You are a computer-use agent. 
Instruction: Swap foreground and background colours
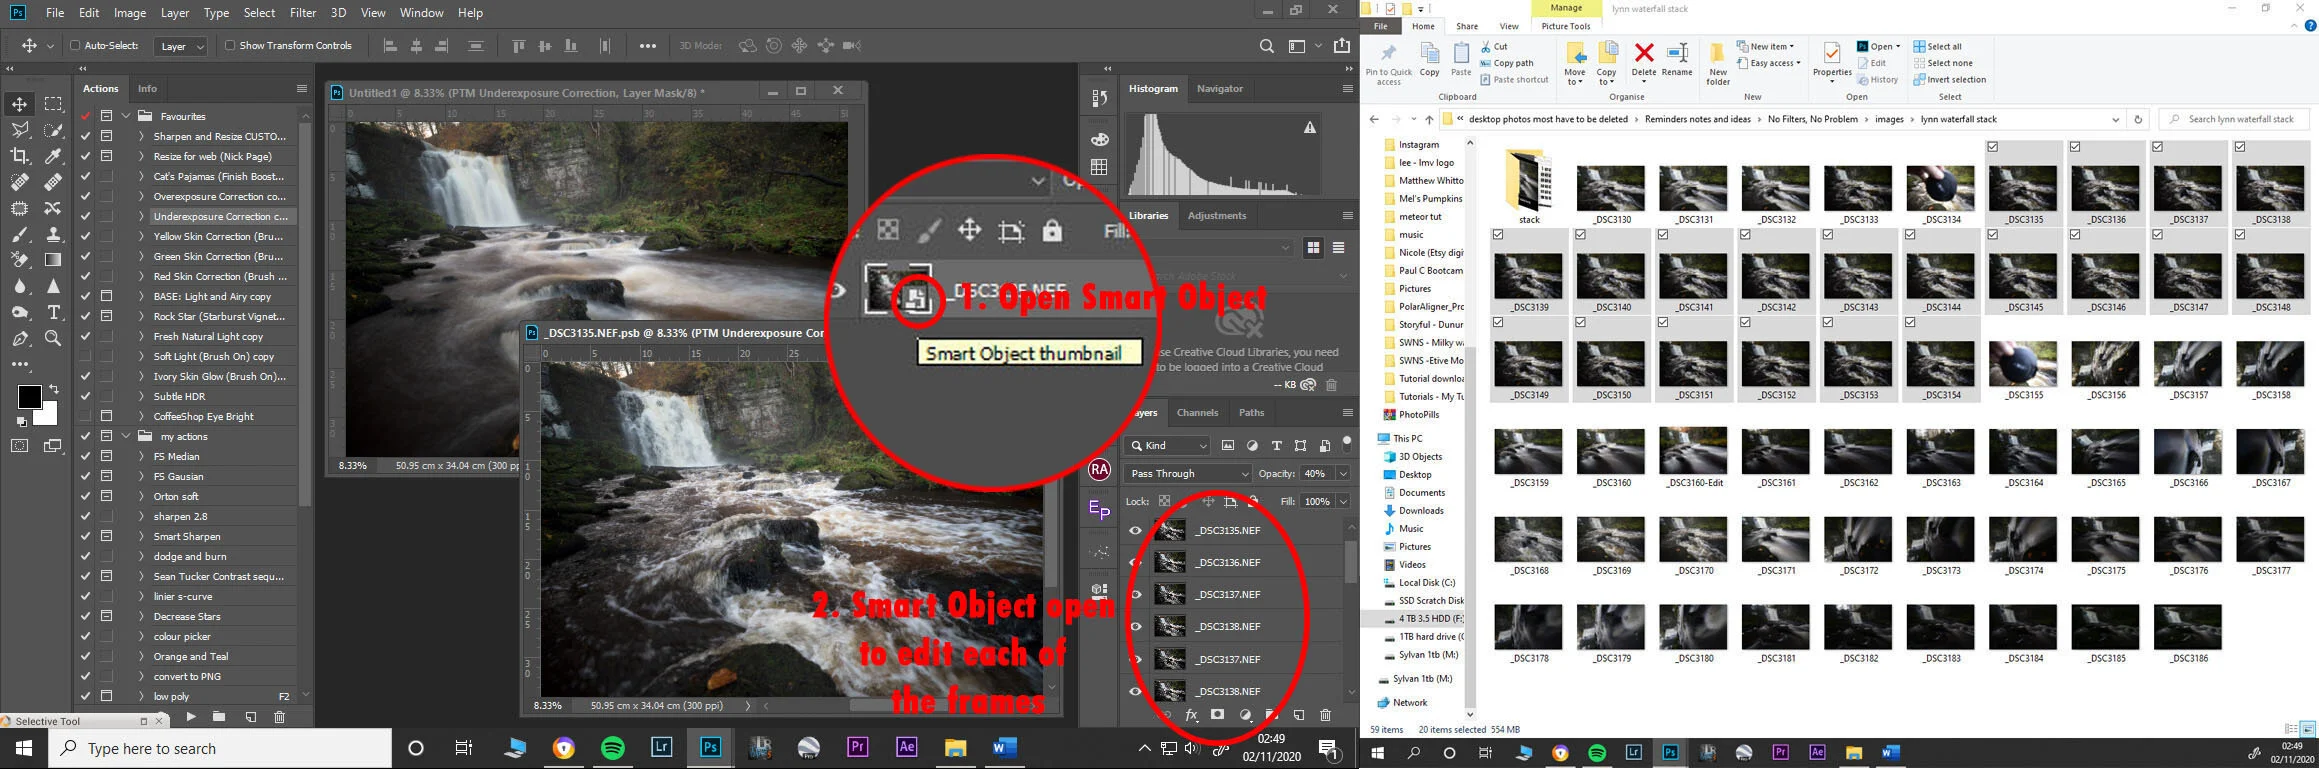click(53, 389)
